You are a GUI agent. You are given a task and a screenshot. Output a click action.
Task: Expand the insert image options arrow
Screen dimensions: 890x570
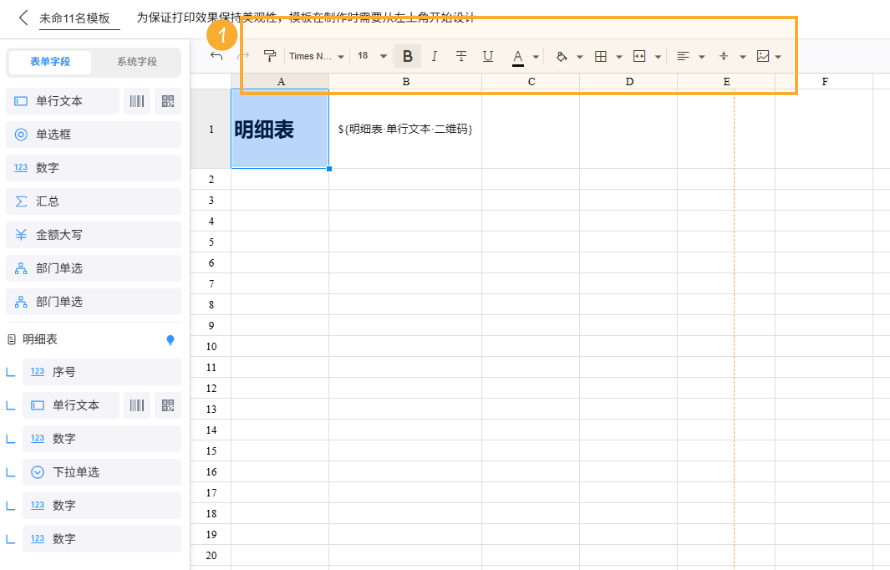click(778, 57)
